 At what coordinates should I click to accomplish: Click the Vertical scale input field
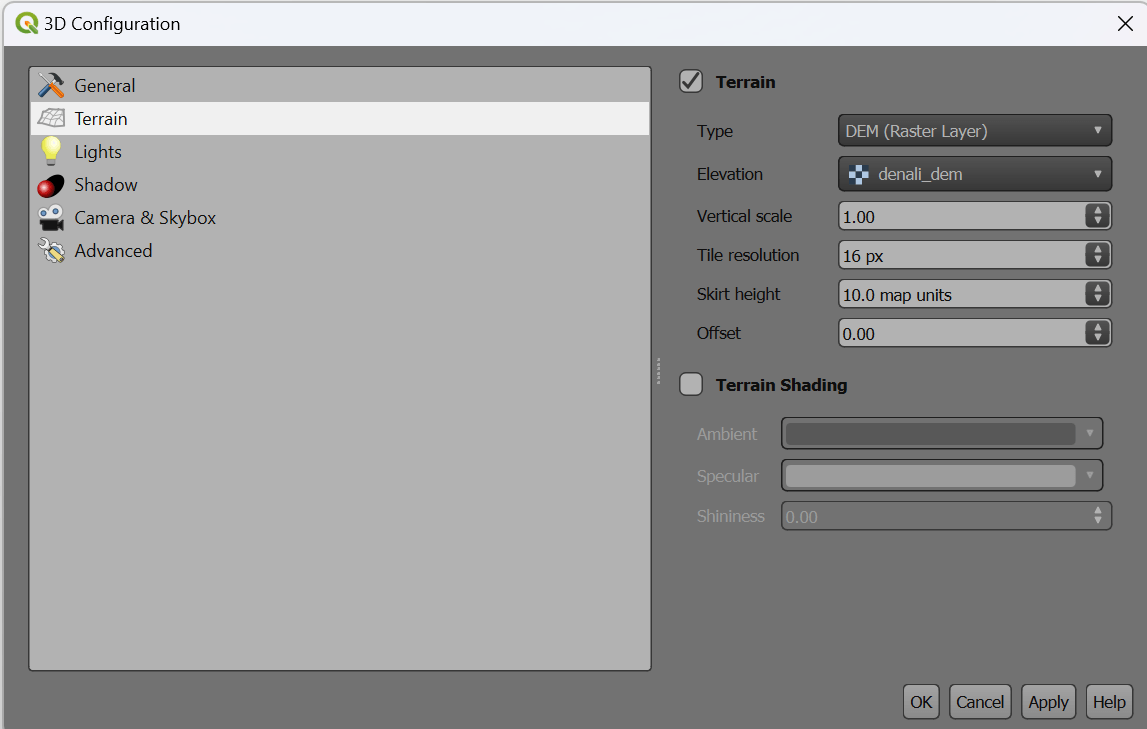[960, 216]
